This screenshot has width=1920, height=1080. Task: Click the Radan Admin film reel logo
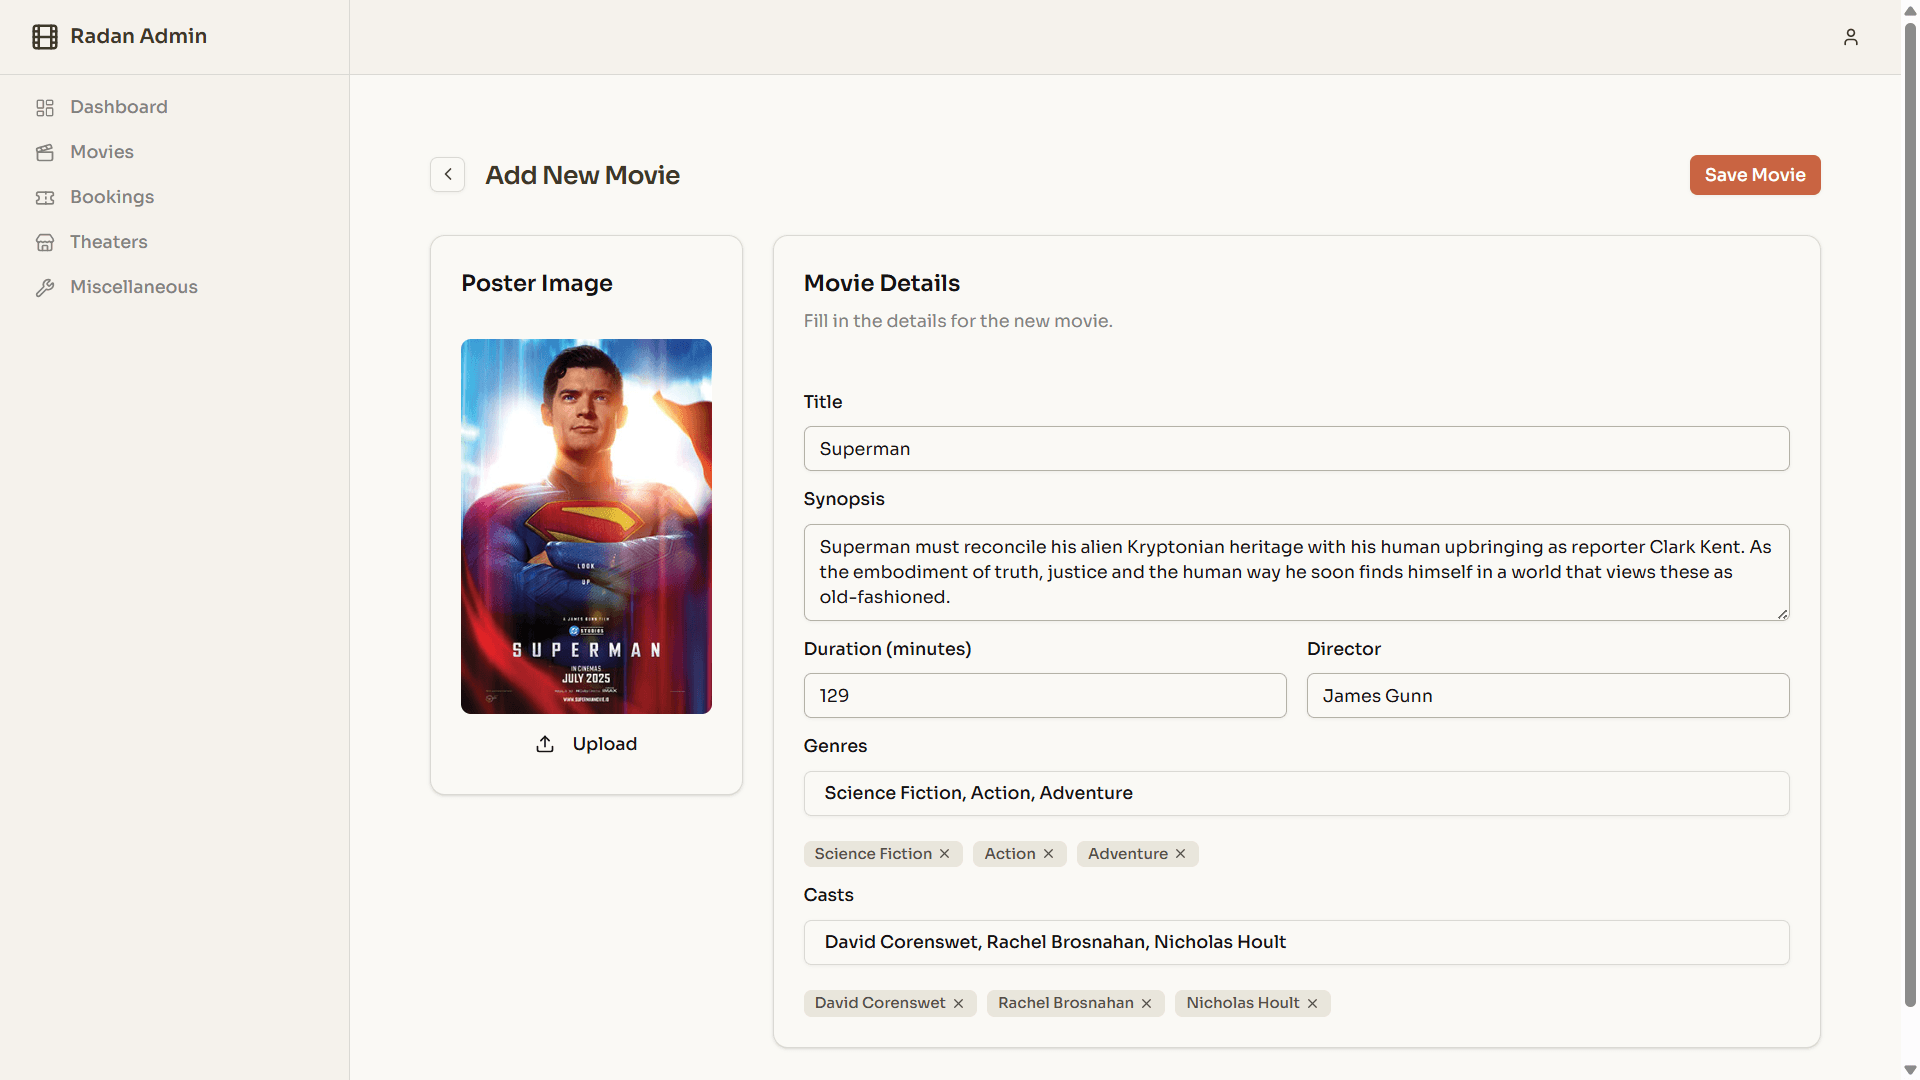[x=44, y=36]
